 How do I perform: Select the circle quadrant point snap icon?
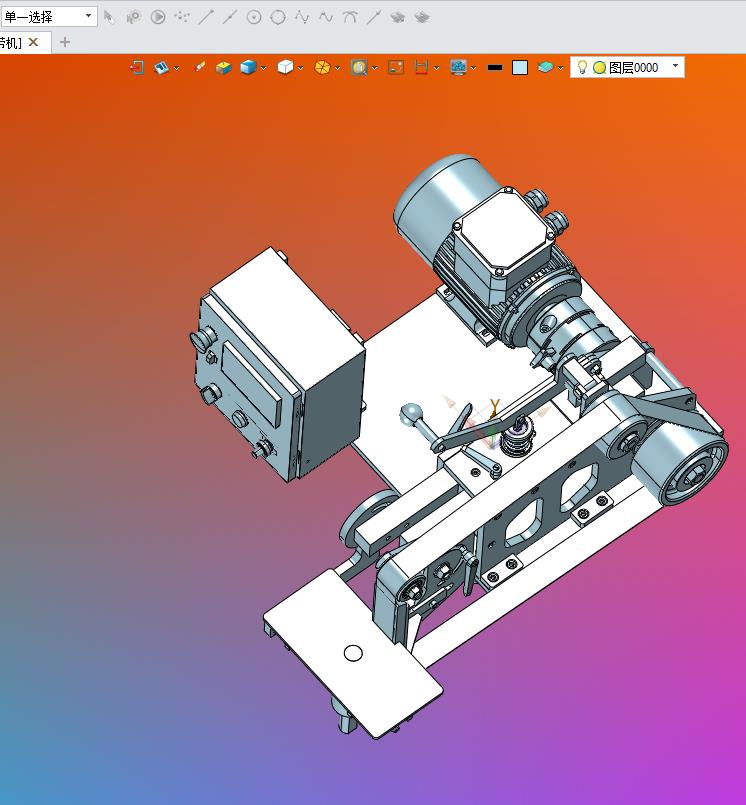click(278, 17)
